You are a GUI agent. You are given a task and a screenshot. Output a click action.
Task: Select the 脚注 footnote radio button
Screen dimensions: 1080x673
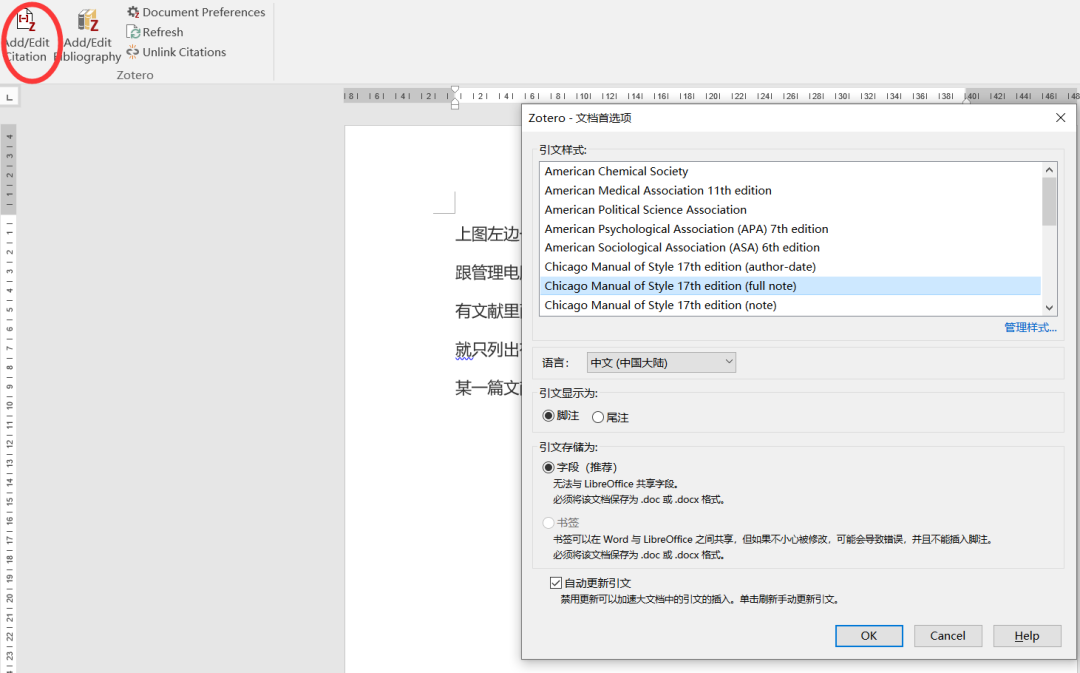548,416
